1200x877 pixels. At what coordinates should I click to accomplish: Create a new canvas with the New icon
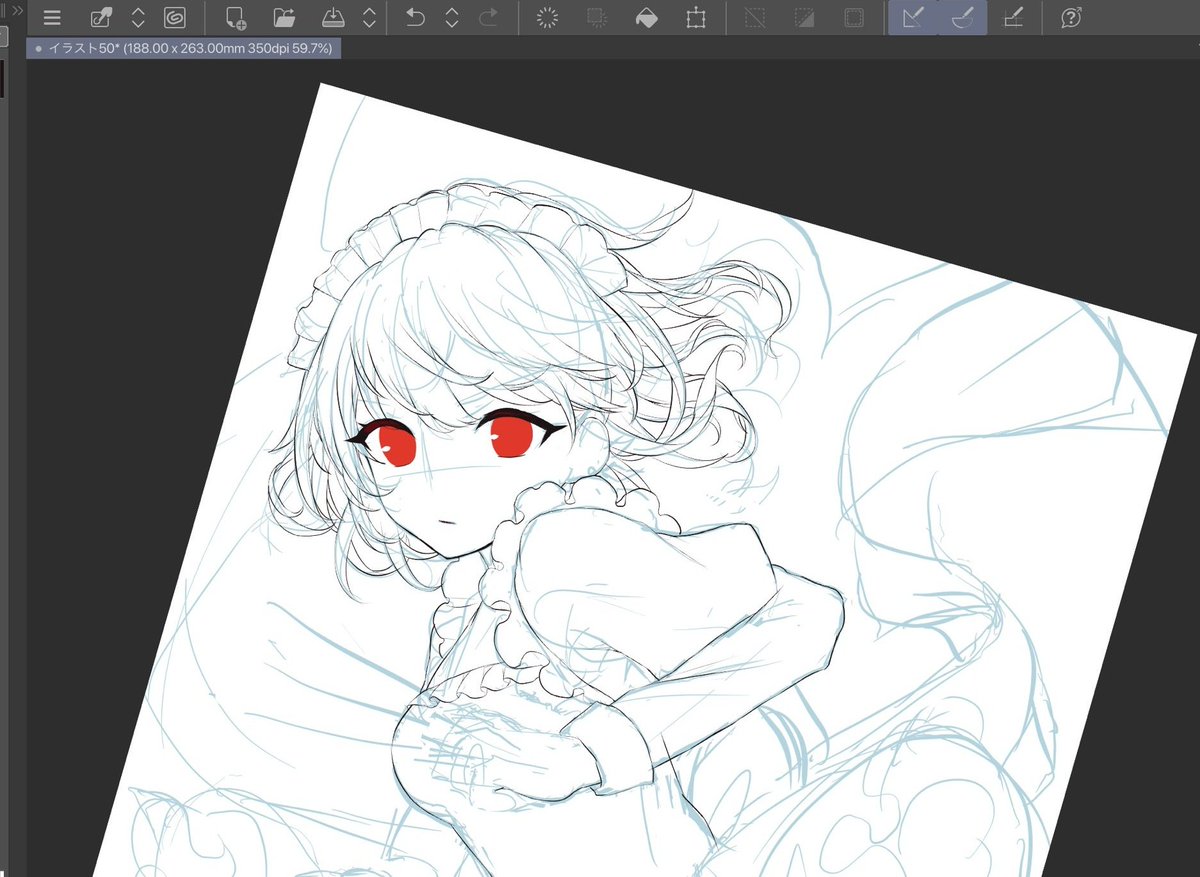pos(236,18)
